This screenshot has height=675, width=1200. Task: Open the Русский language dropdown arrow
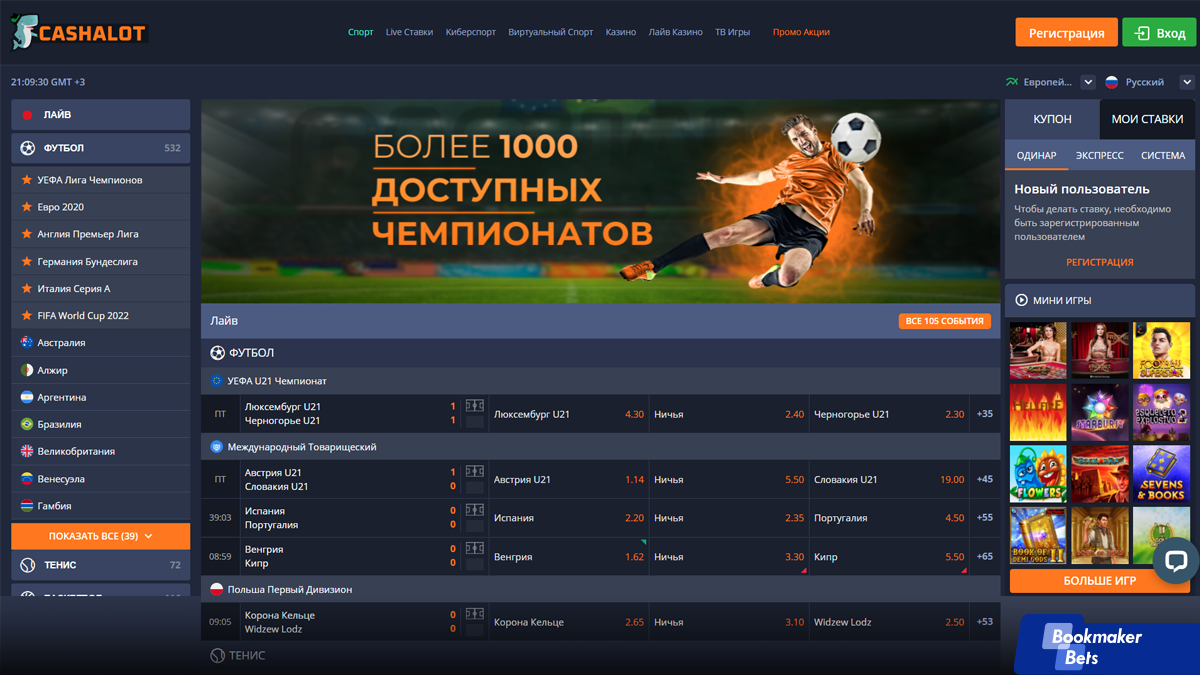pos(1186,82)
